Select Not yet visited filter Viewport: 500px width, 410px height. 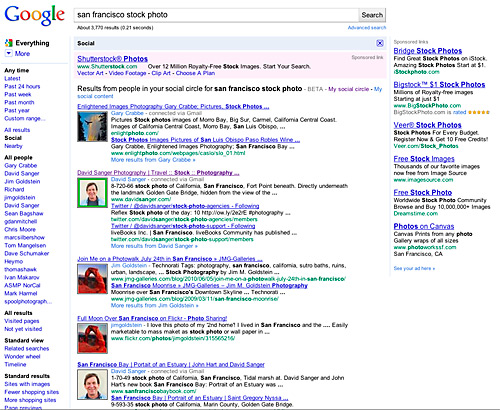(23, 329)
